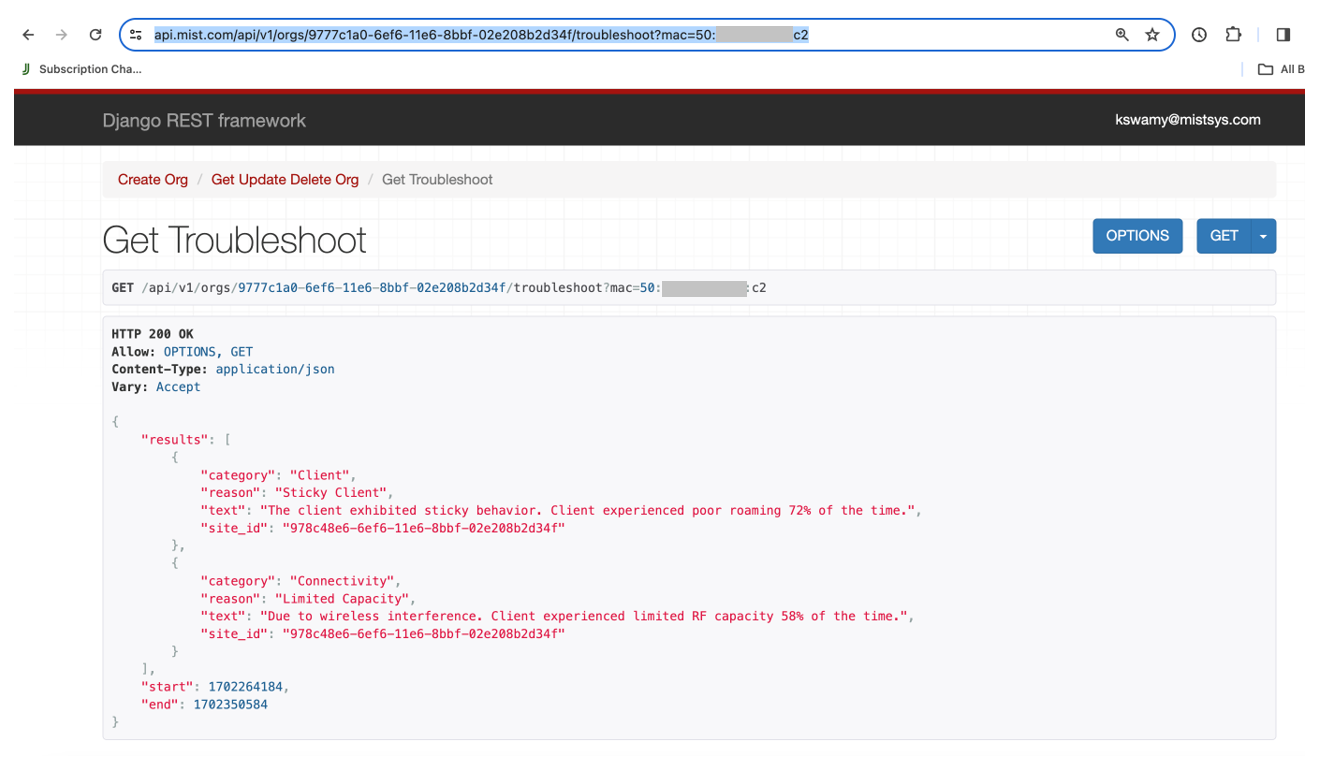Expand the GET button dropdown caret
Image resolution: width=1324 pixels, height=760 pixels.
[1263, 236]
